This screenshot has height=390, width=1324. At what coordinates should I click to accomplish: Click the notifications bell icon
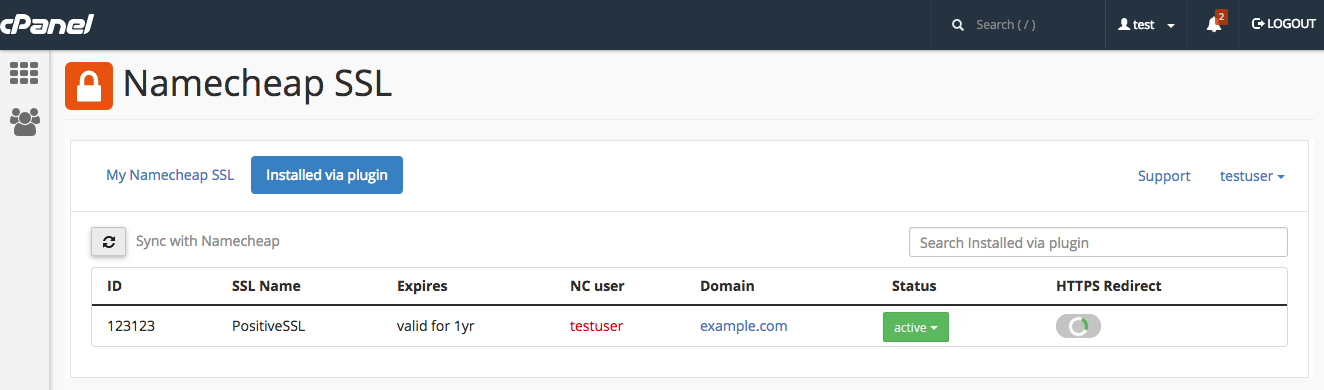click(1214, 23)
